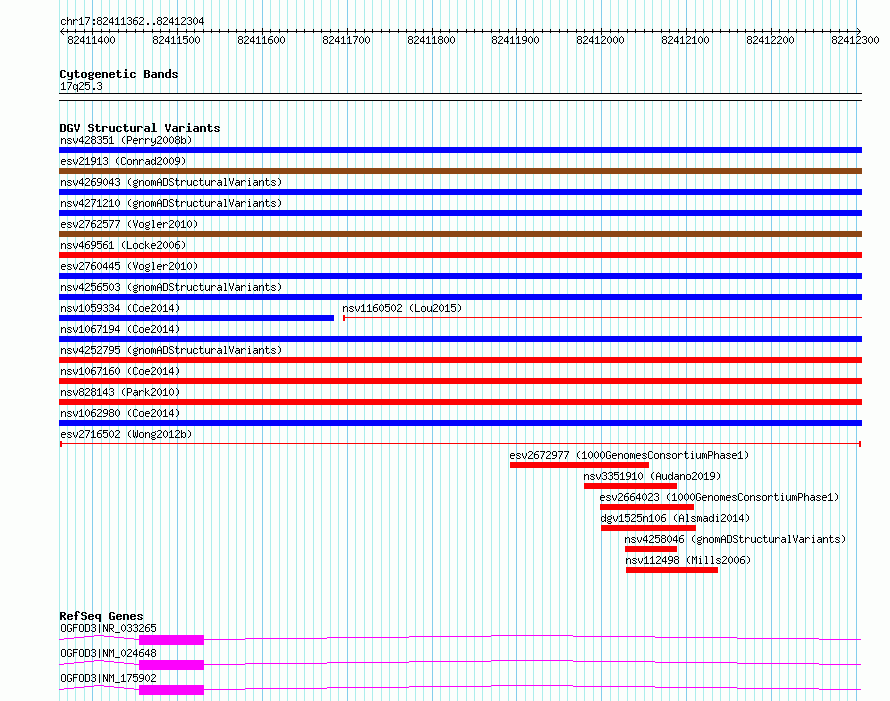Click the DGV Structural Variants track heading
Screen dimensions: 890x701
[x=140, y=128]
